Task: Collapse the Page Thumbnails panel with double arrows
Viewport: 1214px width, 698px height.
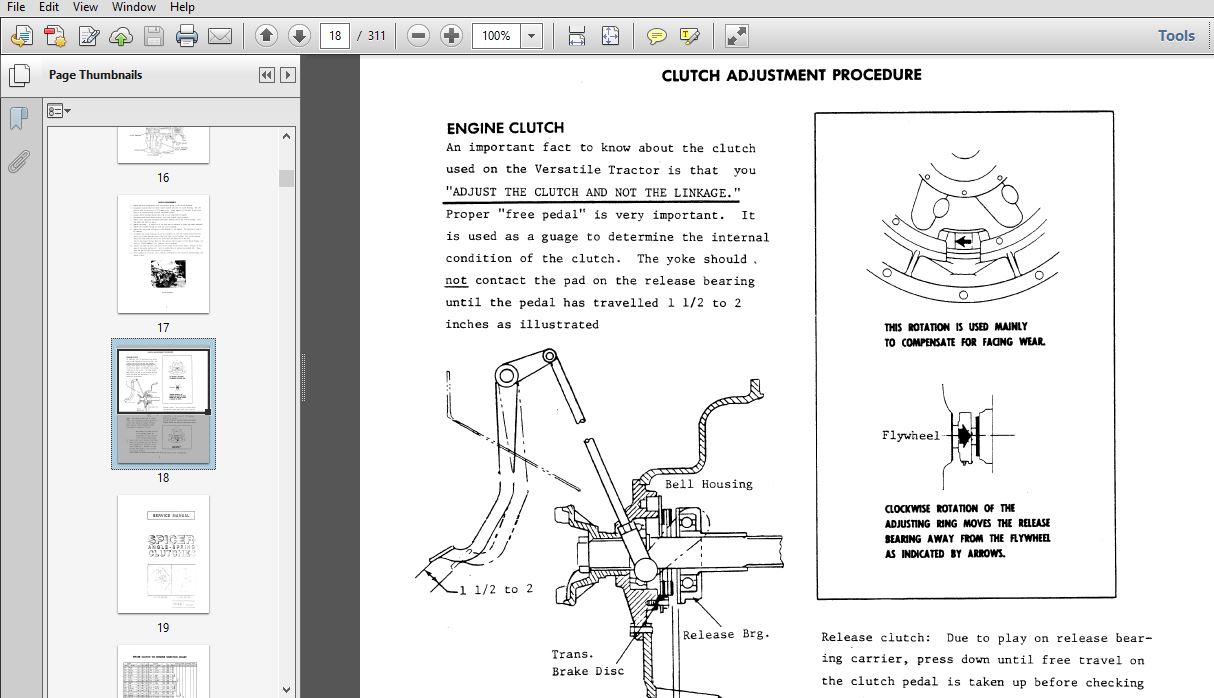Action: (266, 75)
